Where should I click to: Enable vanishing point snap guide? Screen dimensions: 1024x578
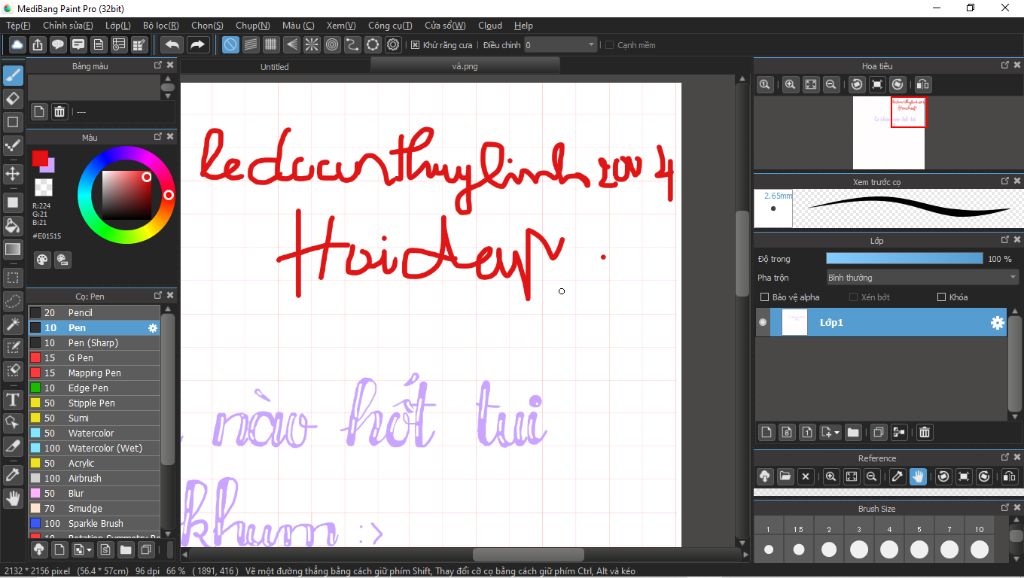click(x=291, y=45)
